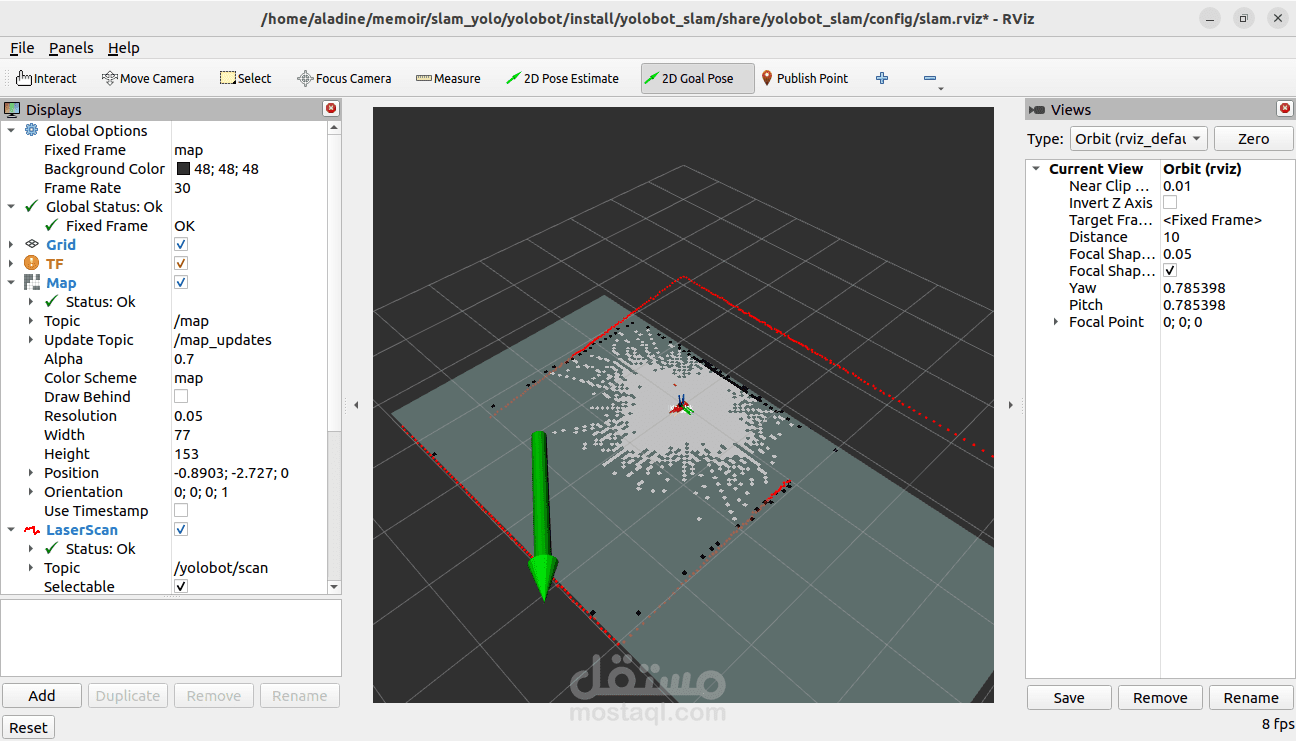1296x741 pixels.
Task: Collapse the Map display node
Action: click(11, 283)
